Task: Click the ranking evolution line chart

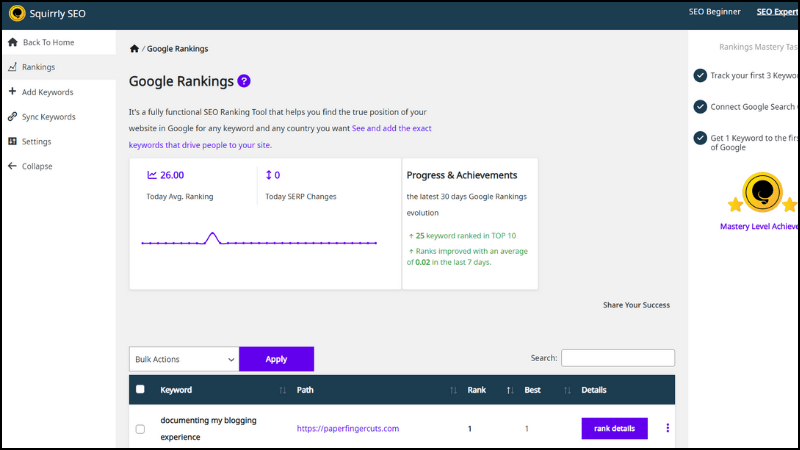Action: point(259,239)
